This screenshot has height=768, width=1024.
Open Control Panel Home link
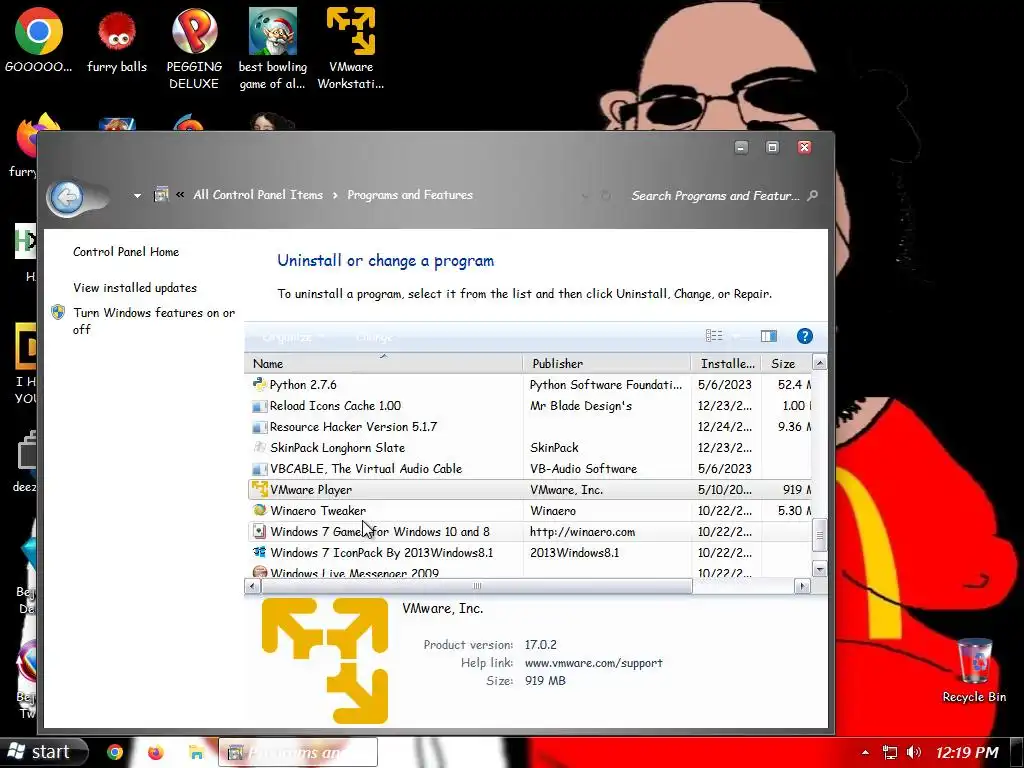pos(126,251)
